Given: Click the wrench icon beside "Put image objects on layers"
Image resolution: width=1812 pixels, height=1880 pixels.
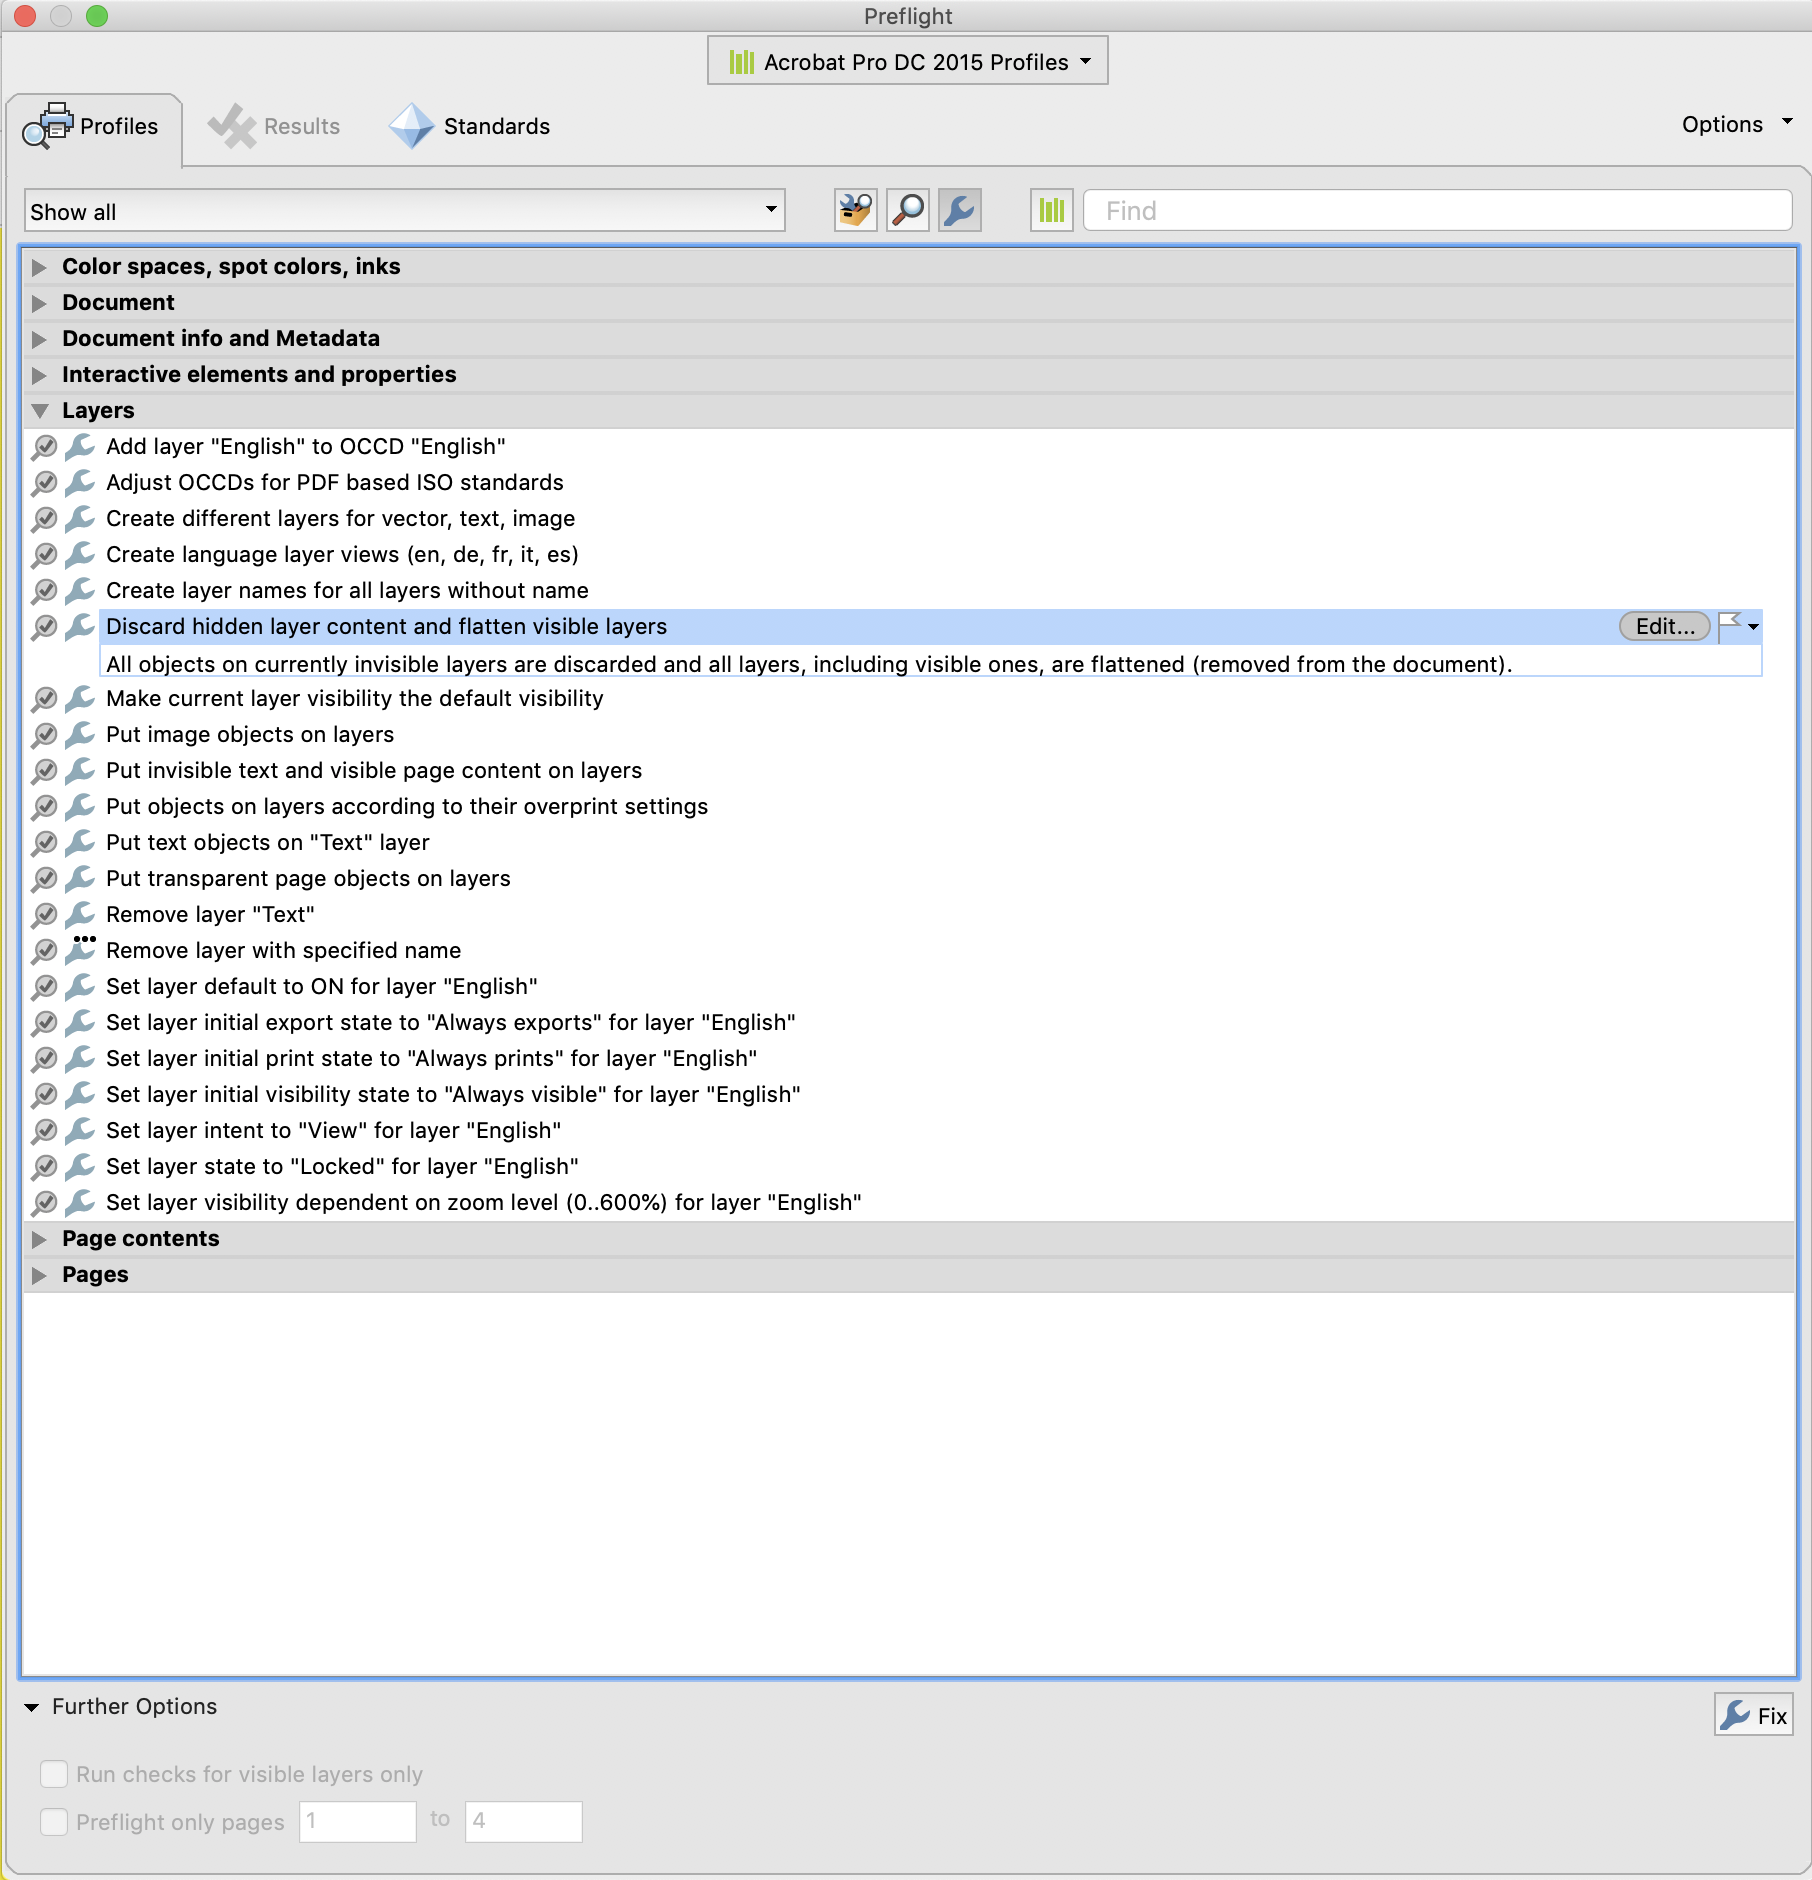Looking at the screenshot, I should (81, 734).
